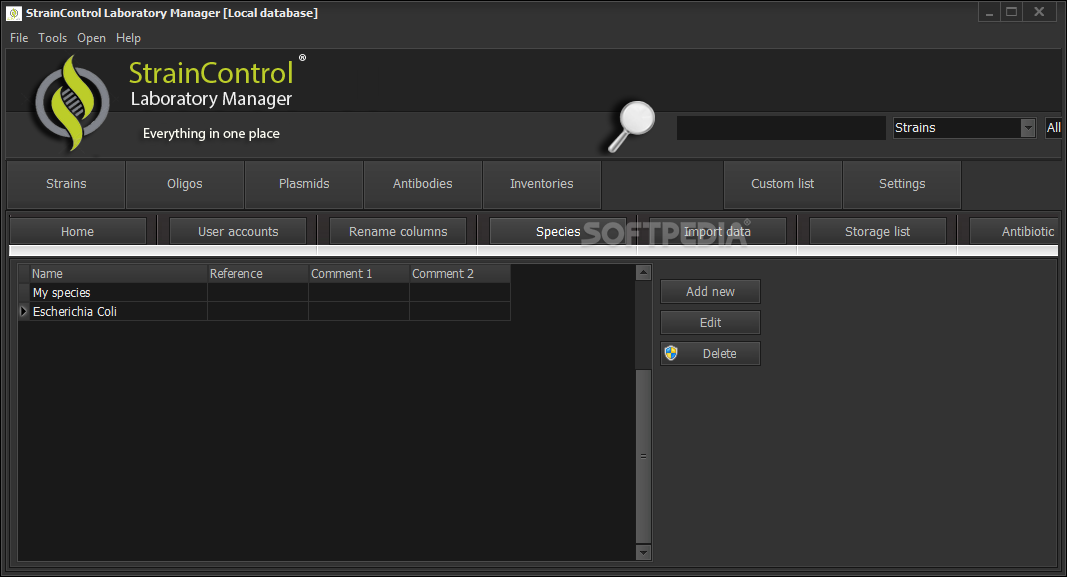
Task: Open the Custom list section
Action: (783, 184)
